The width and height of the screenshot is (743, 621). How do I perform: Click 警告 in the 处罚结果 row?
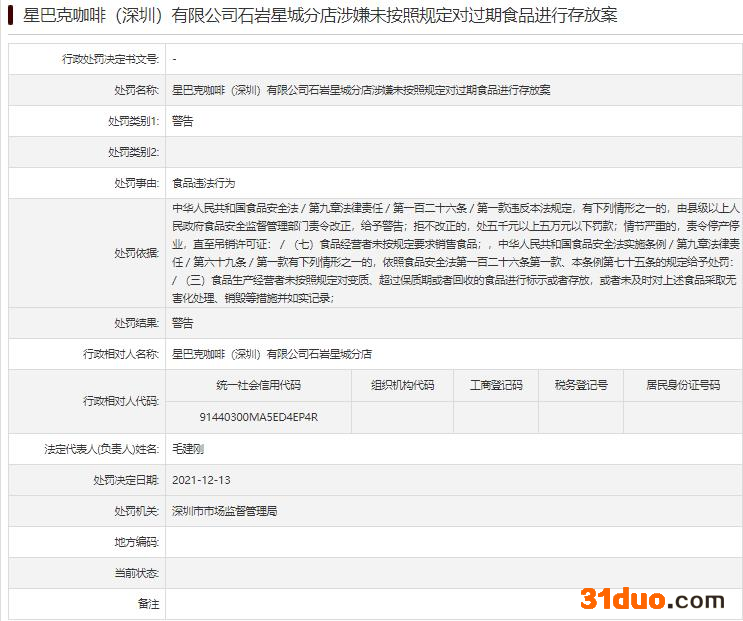click(x=183, y=323)
